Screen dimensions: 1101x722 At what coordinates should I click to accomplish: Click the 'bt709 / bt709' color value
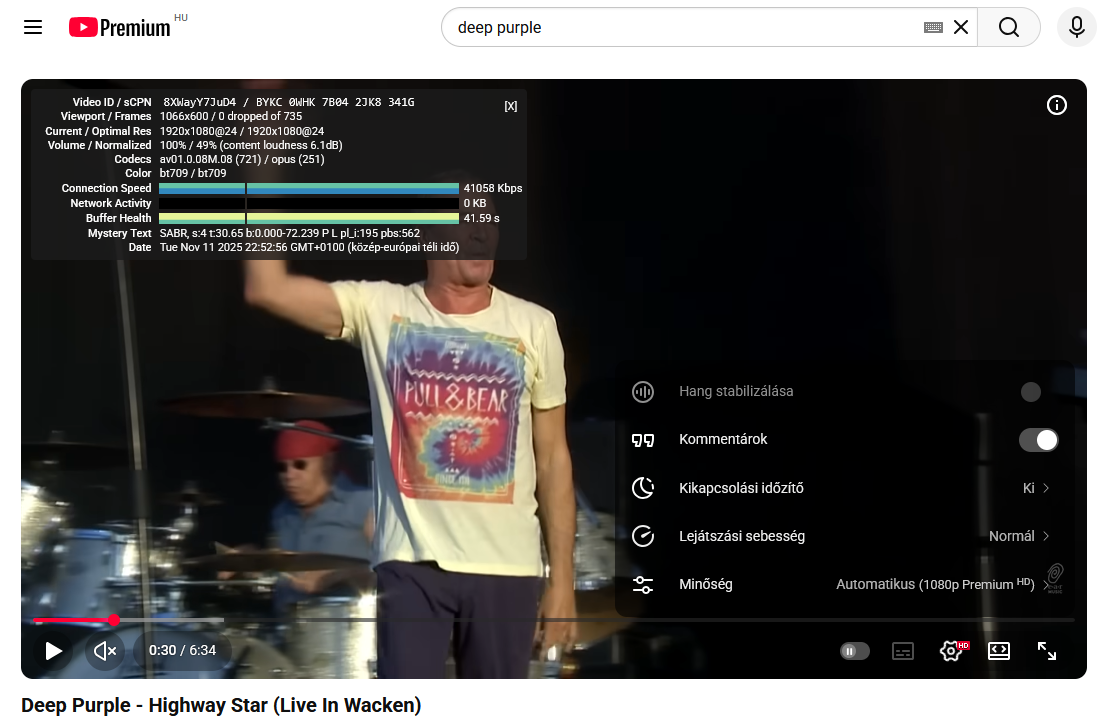click(193, 173)
